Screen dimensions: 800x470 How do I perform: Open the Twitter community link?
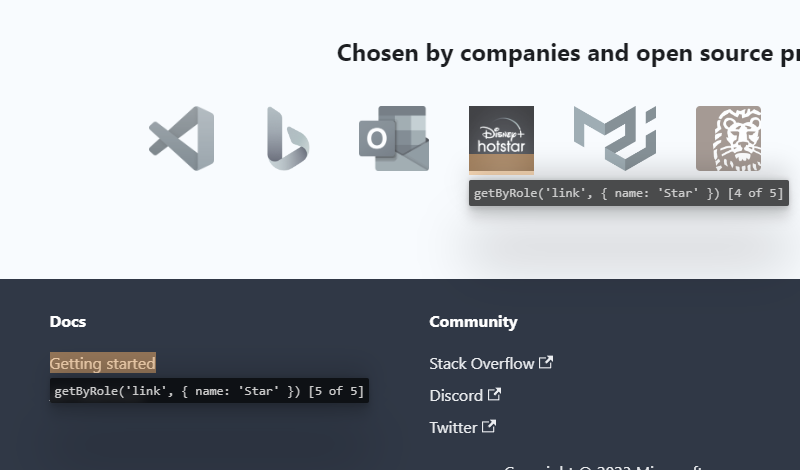462,427
